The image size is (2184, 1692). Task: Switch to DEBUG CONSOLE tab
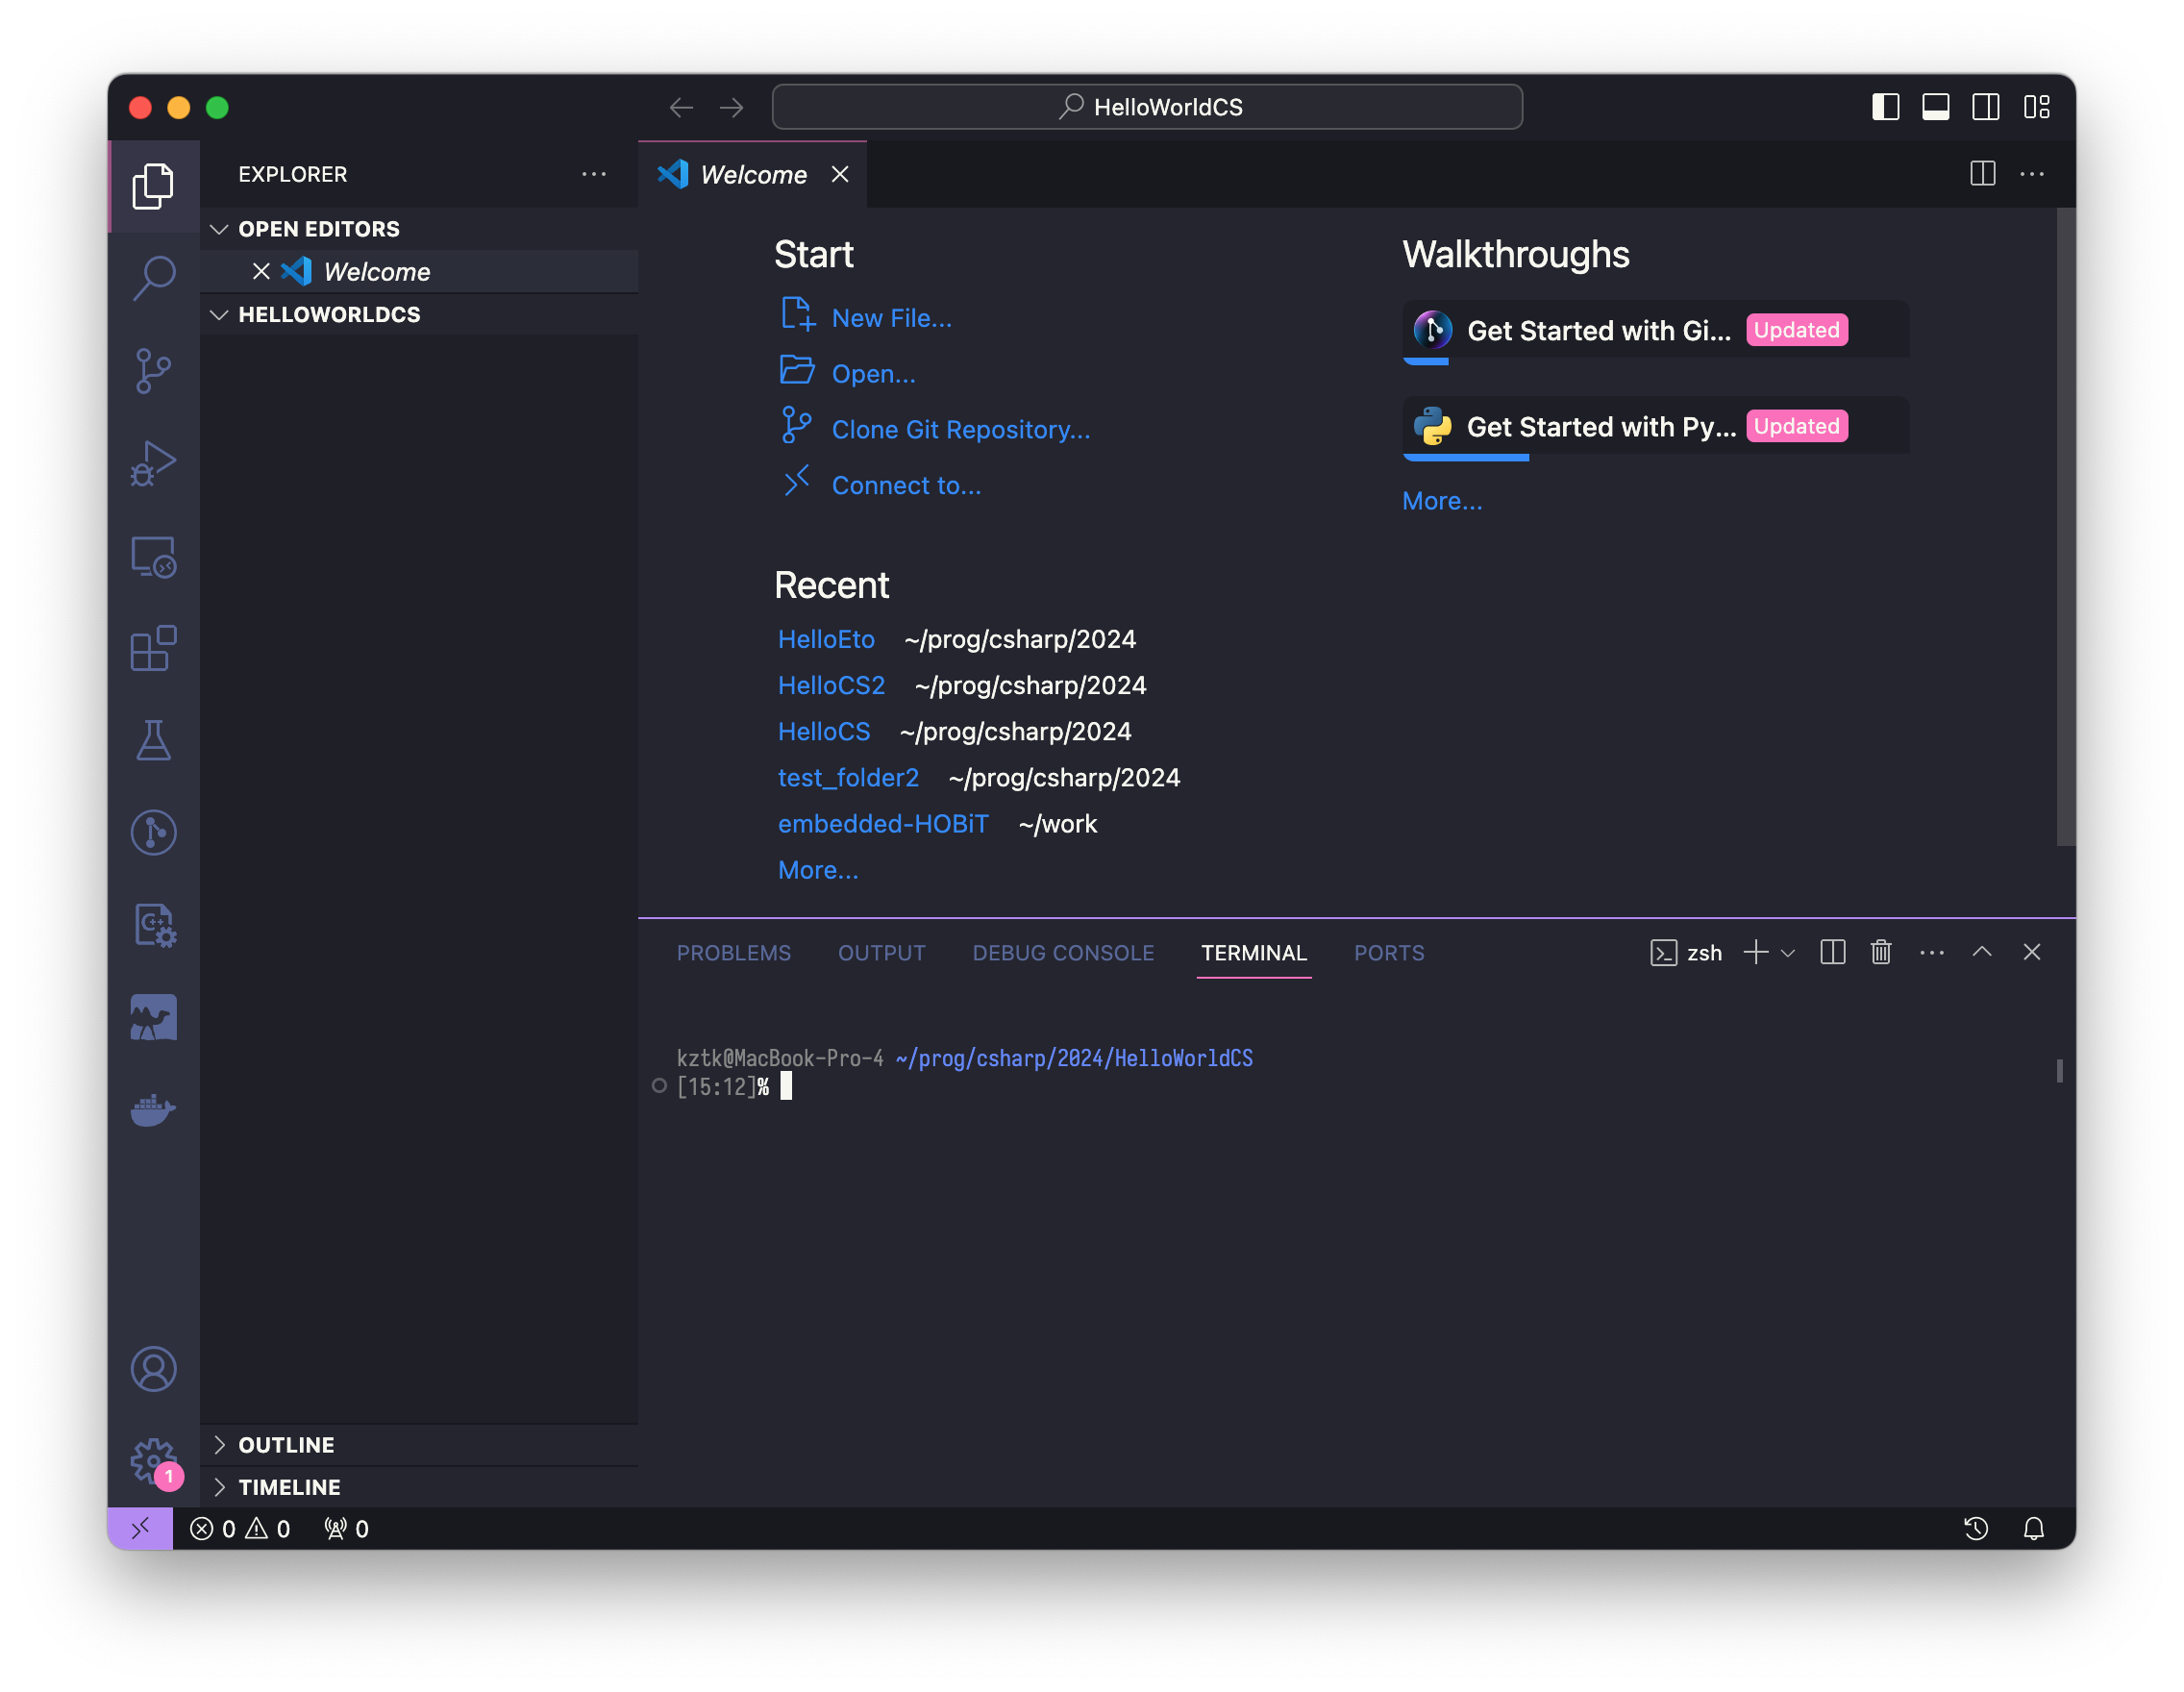pyautogui.click(x=1063, y=952)
